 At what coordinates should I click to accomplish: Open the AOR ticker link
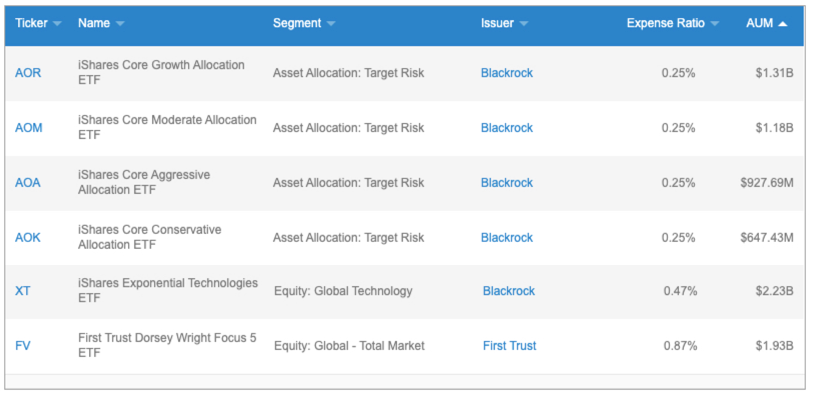pyautogui.click(x=28, y=73)
